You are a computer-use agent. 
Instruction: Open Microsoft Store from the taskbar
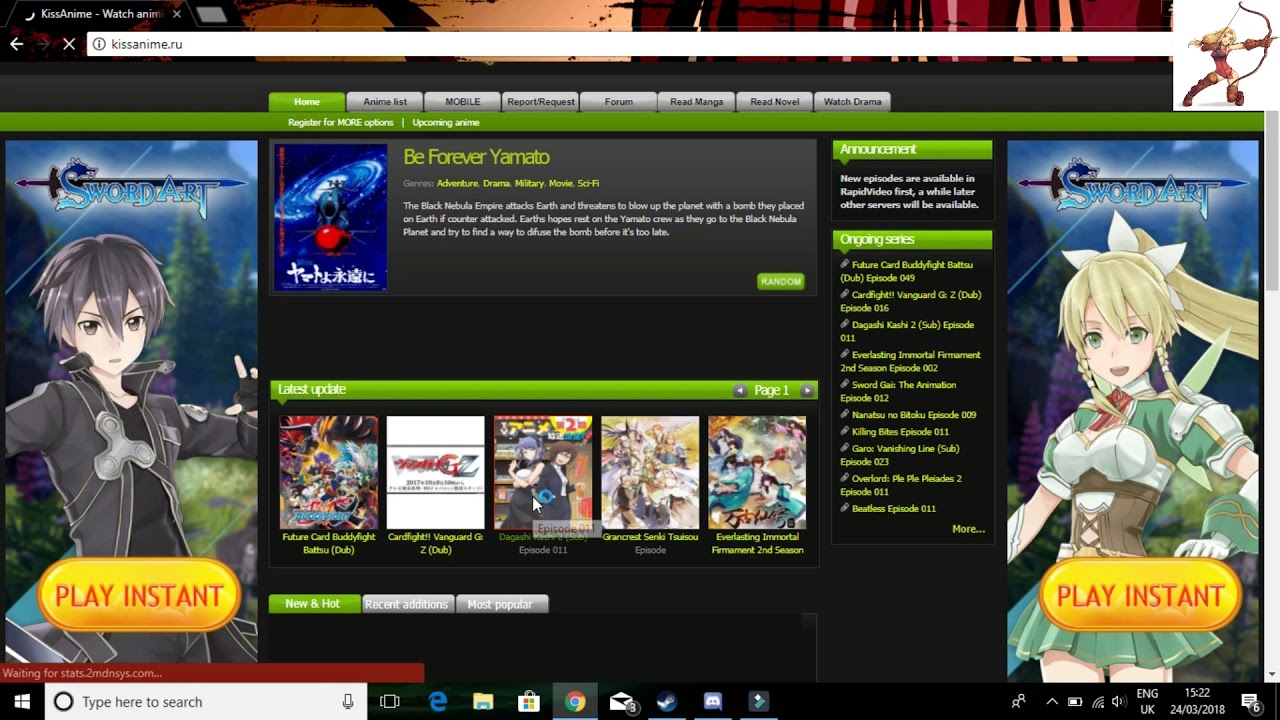tap(529, 702)
